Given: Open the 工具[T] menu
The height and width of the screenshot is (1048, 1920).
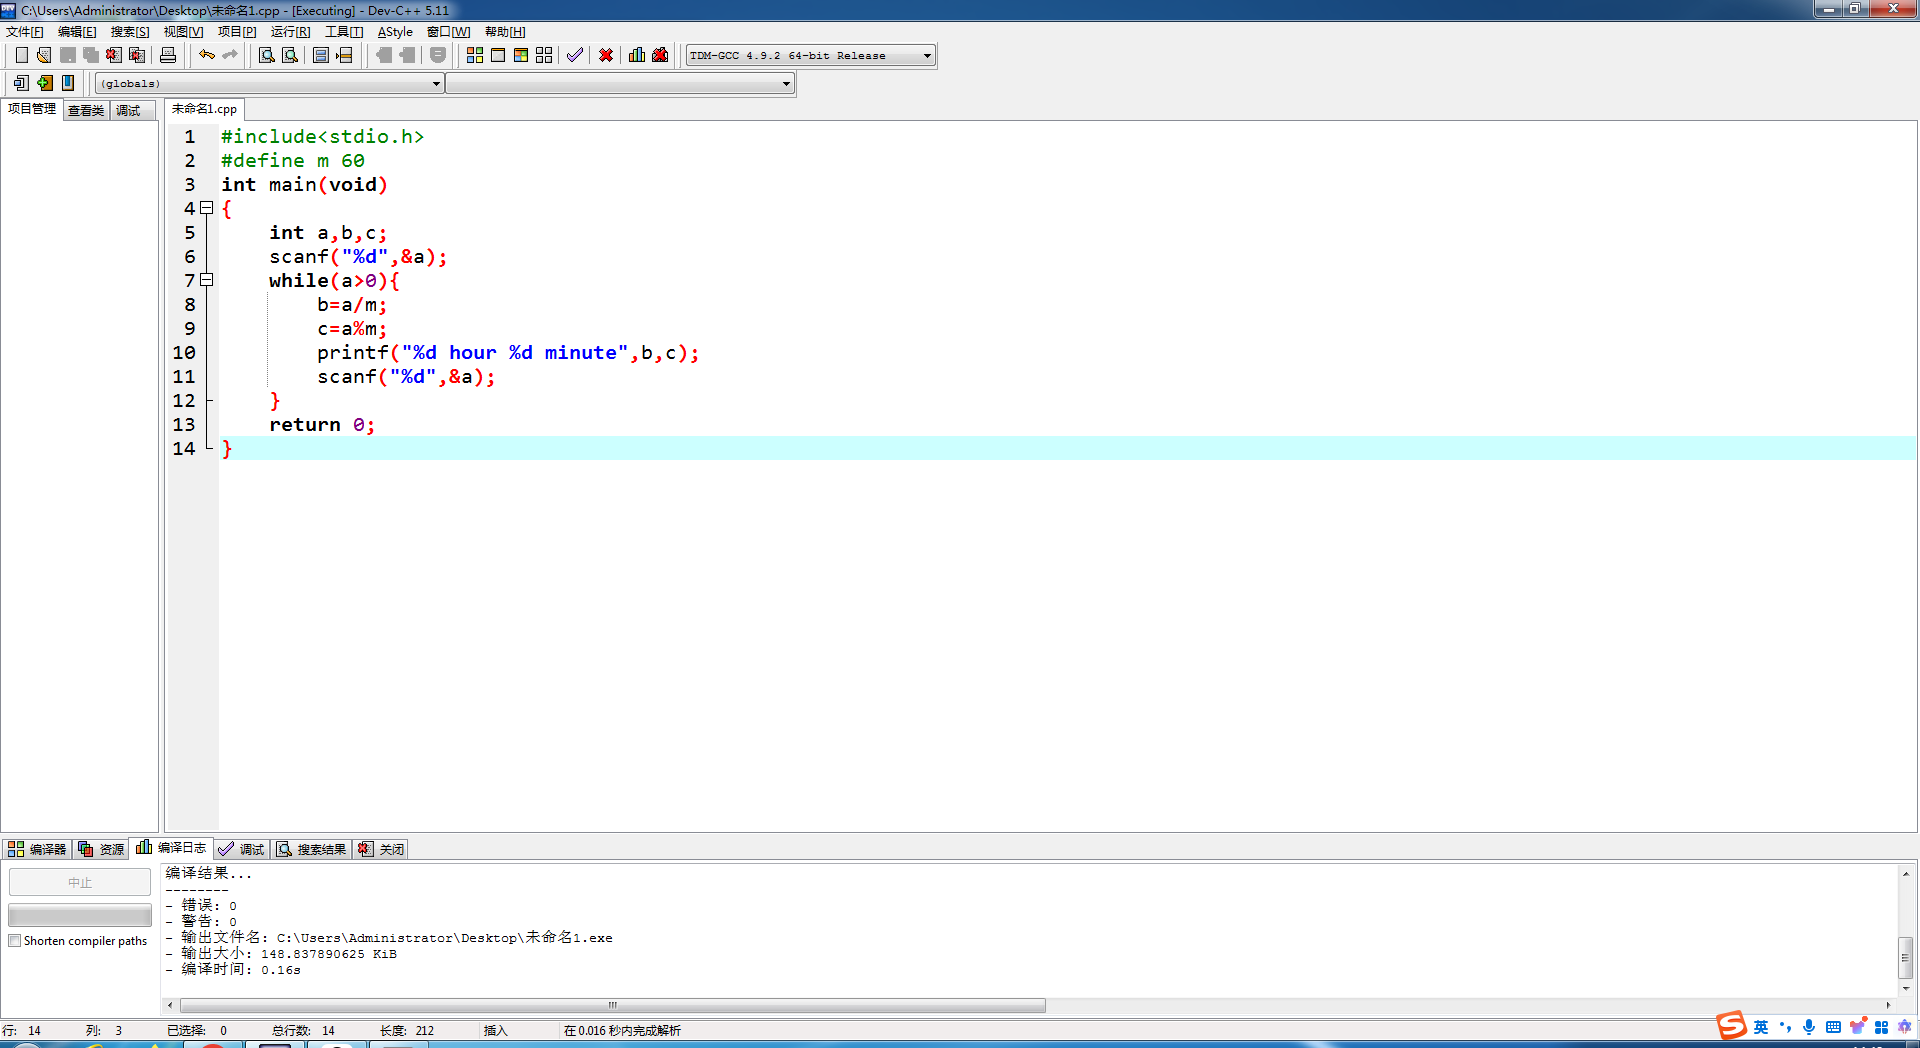Looking at the screenshot, I should (x=344, y=32).
